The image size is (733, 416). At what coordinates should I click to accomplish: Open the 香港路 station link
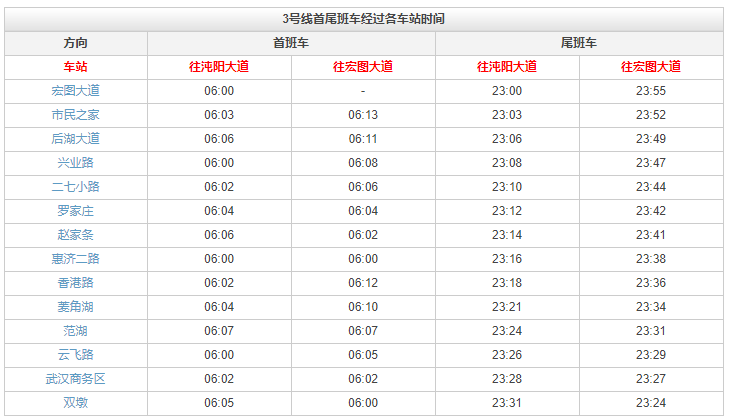click(x=75, y=283)
